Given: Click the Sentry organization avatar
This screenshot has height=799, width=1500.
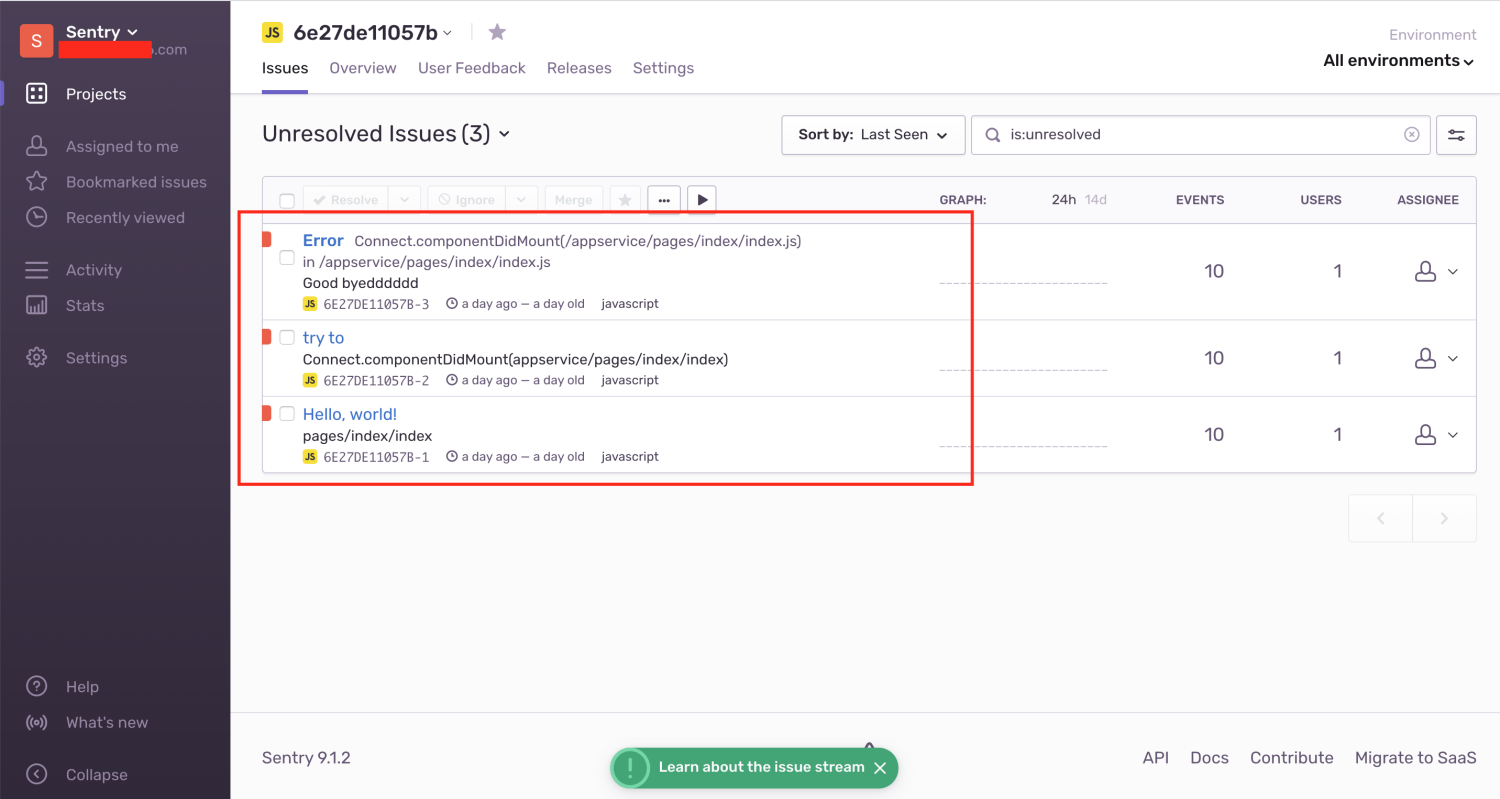Looking at the screenshot, I should [x=37, y=41].
